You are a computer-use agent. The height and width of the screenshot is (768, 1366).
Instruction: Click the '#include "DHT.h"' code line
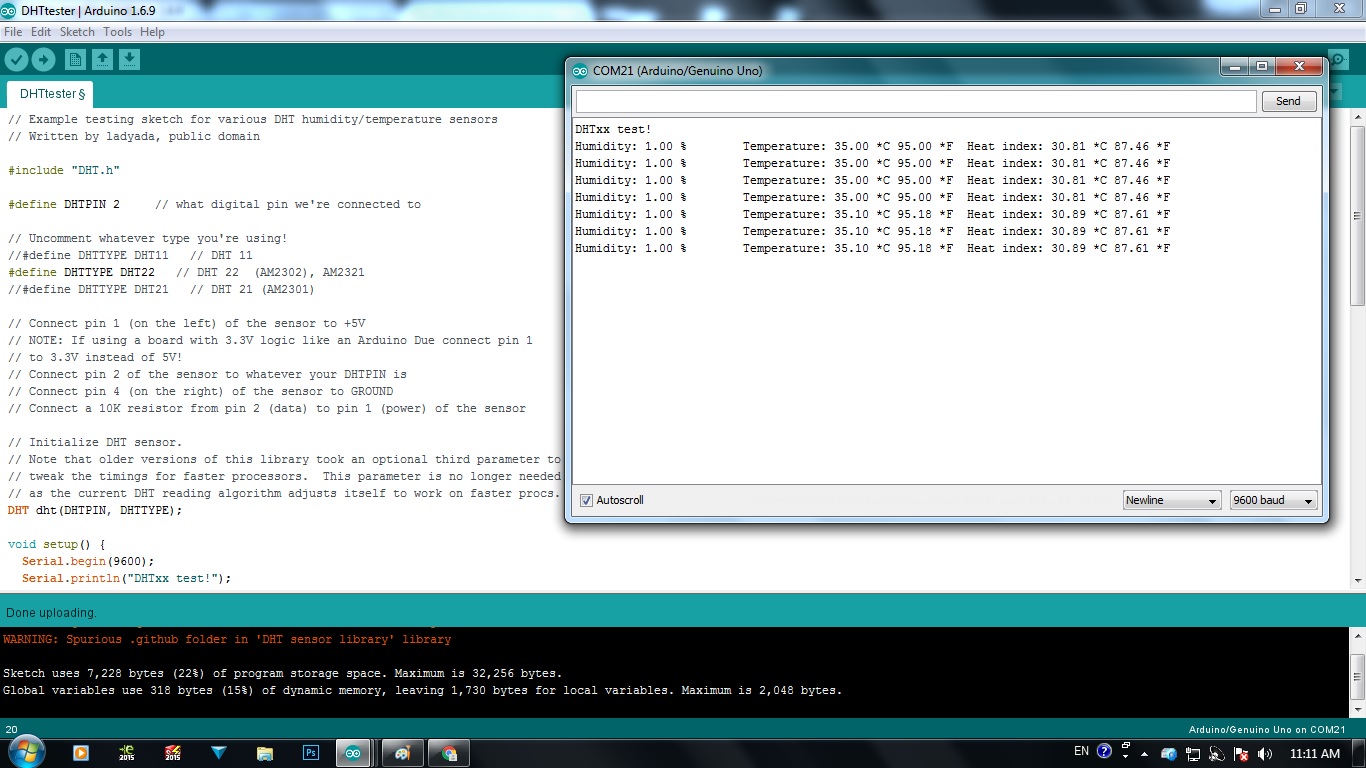pyautogui.click(x=64, y=170)
